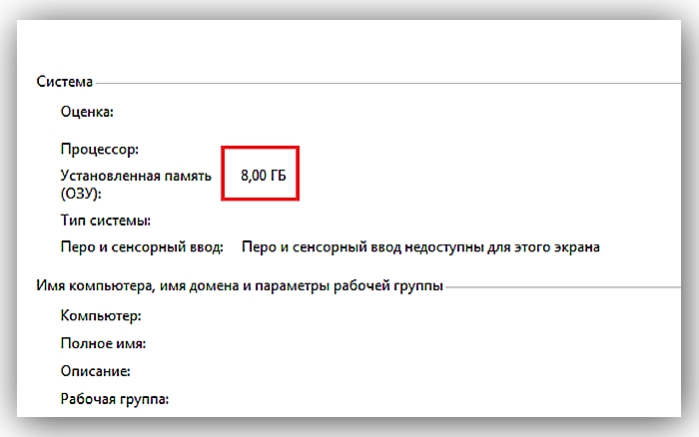Select the 'Оценка:' label
The height and width of the screenshot is (437, 699).
click(x=87, y=111)
